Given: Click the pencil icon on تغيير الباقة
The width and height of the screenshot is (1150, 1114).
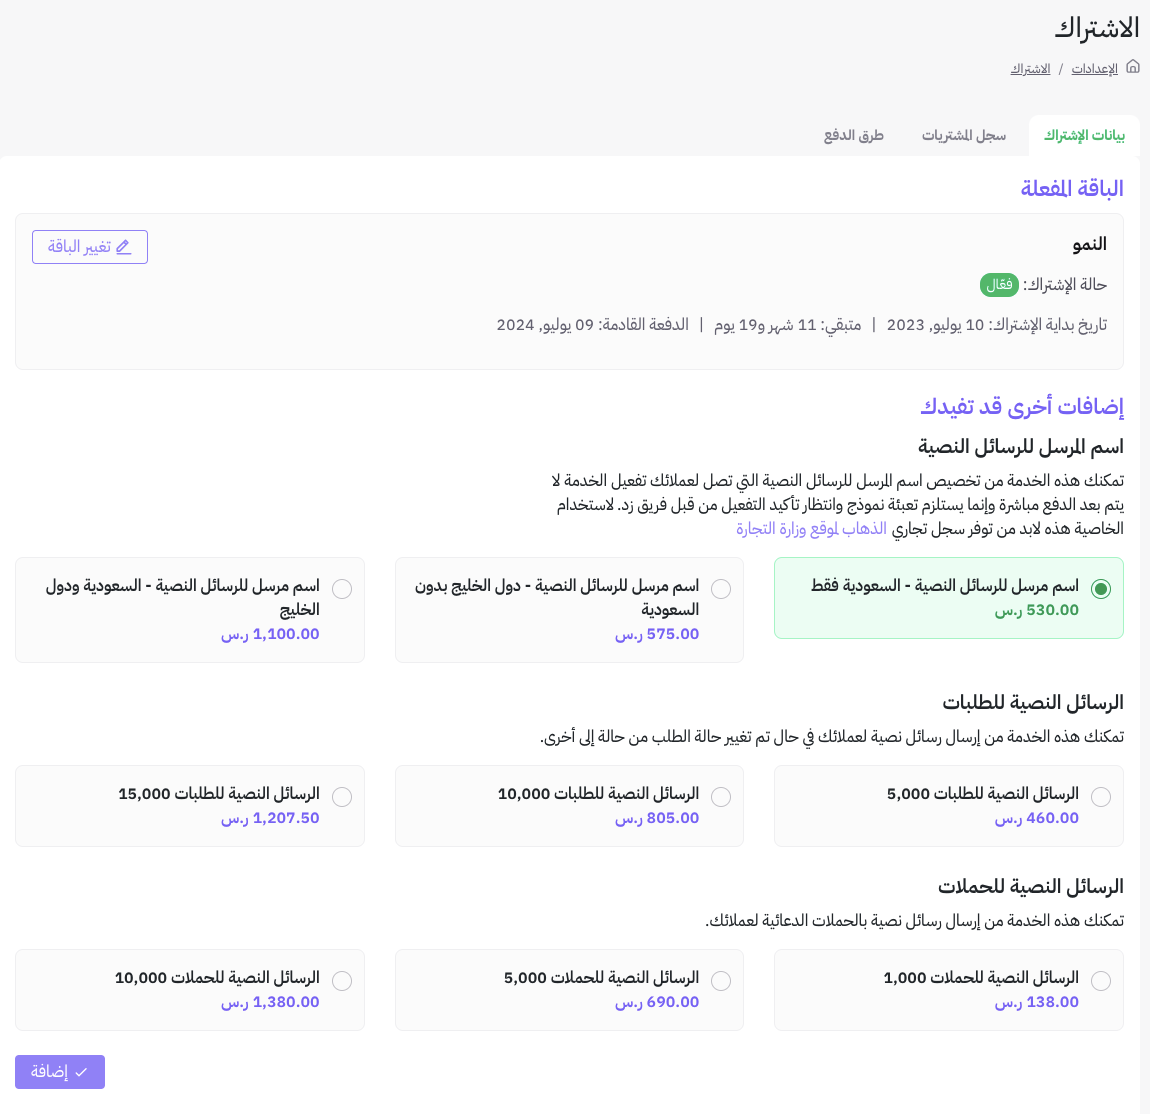Looking at the screenshot, I should [123, 247].
